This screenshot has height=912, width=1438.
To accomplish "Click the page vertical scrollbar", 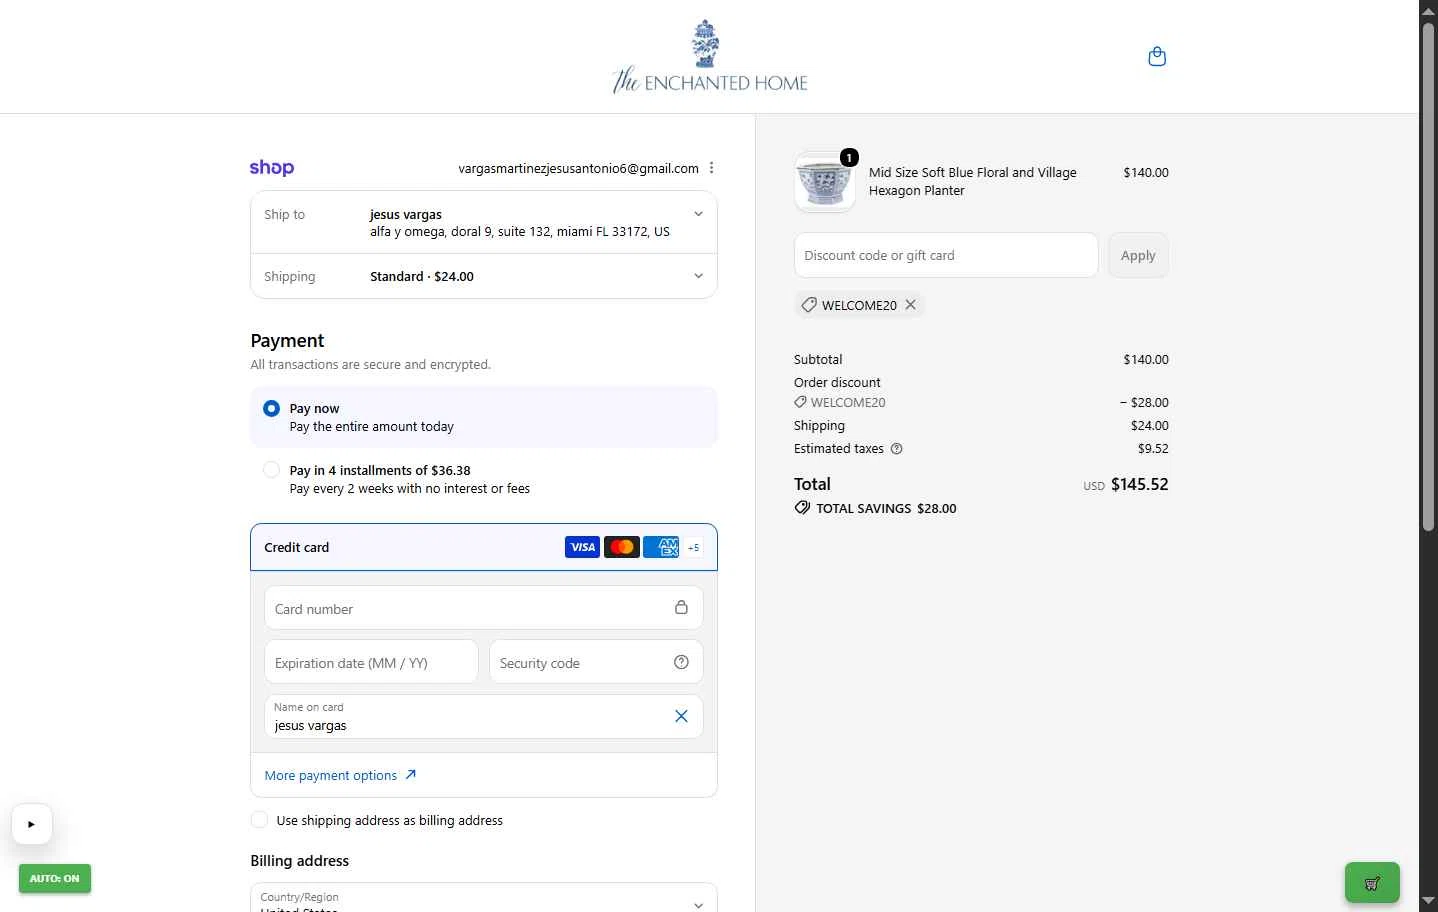I will 1429,275.
